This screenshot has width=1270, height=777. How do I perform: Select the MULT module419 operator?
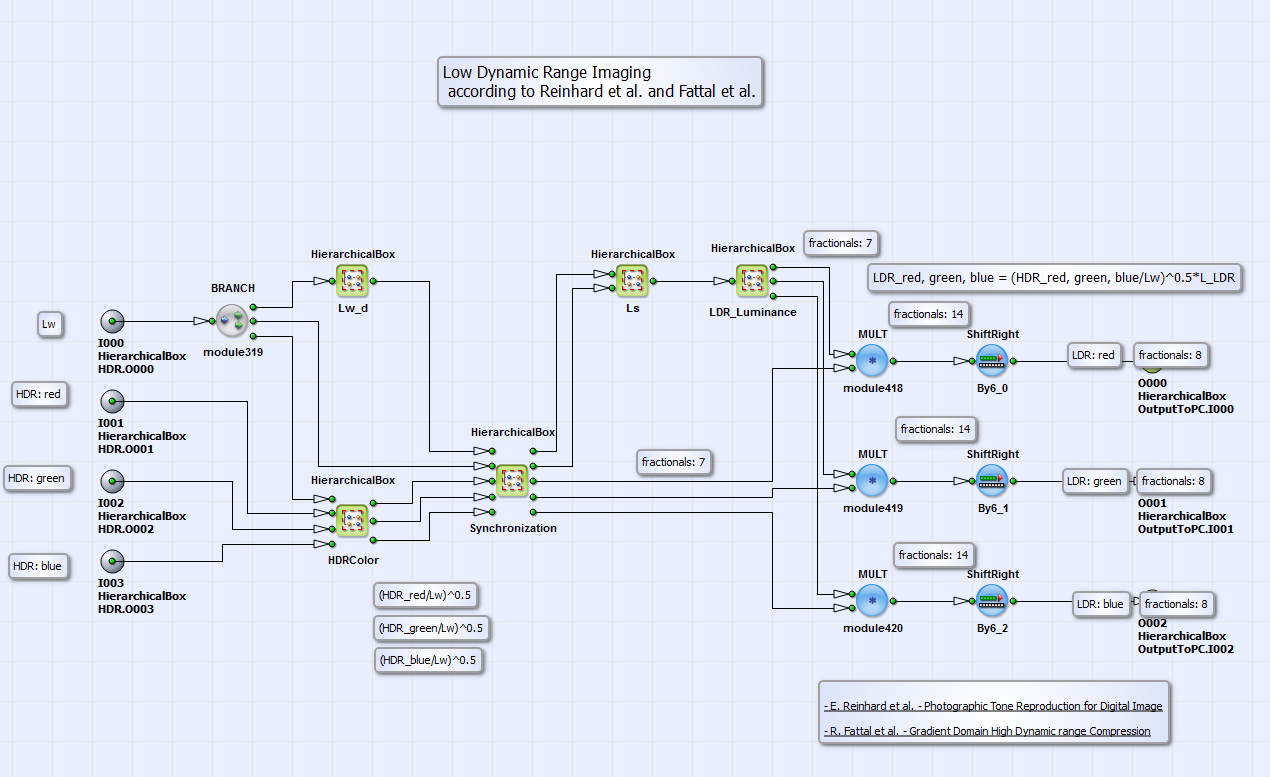click(x=872, y=481)
